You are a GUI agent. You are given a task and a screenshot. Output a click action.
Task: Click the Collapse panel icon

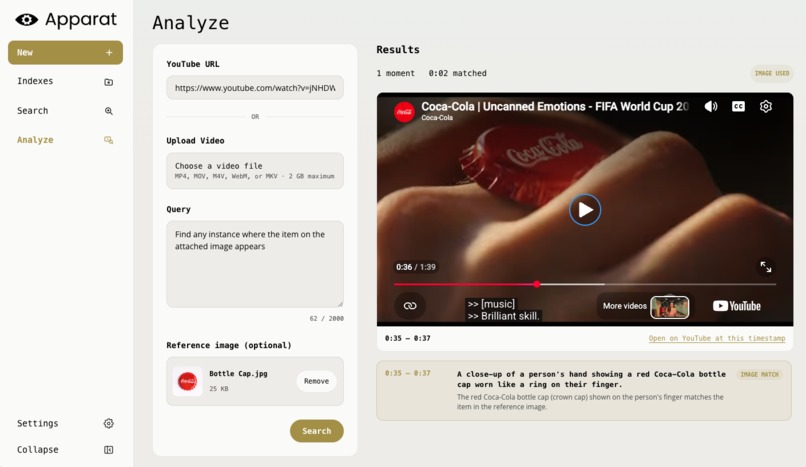(x=108, y=450)
